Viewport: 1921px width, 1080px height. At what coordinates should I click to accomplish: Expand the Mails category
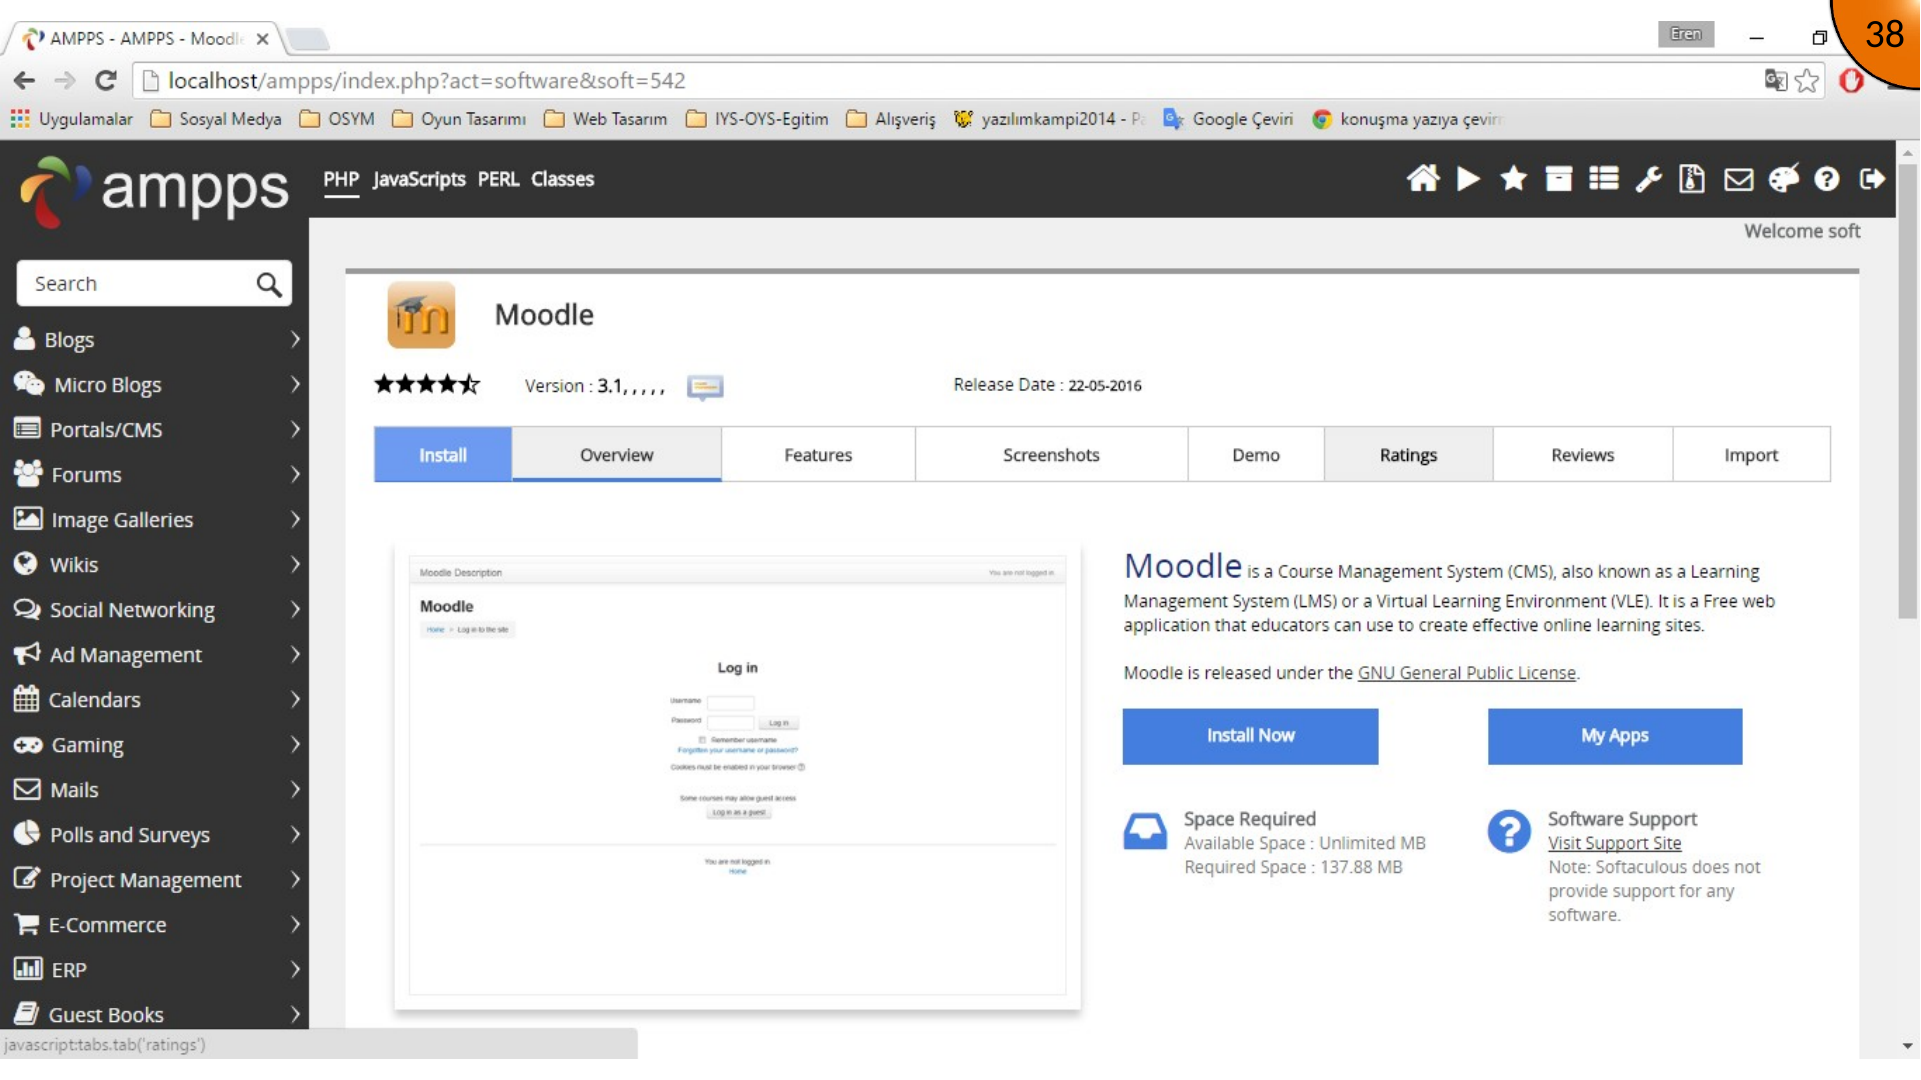(155, 790)
